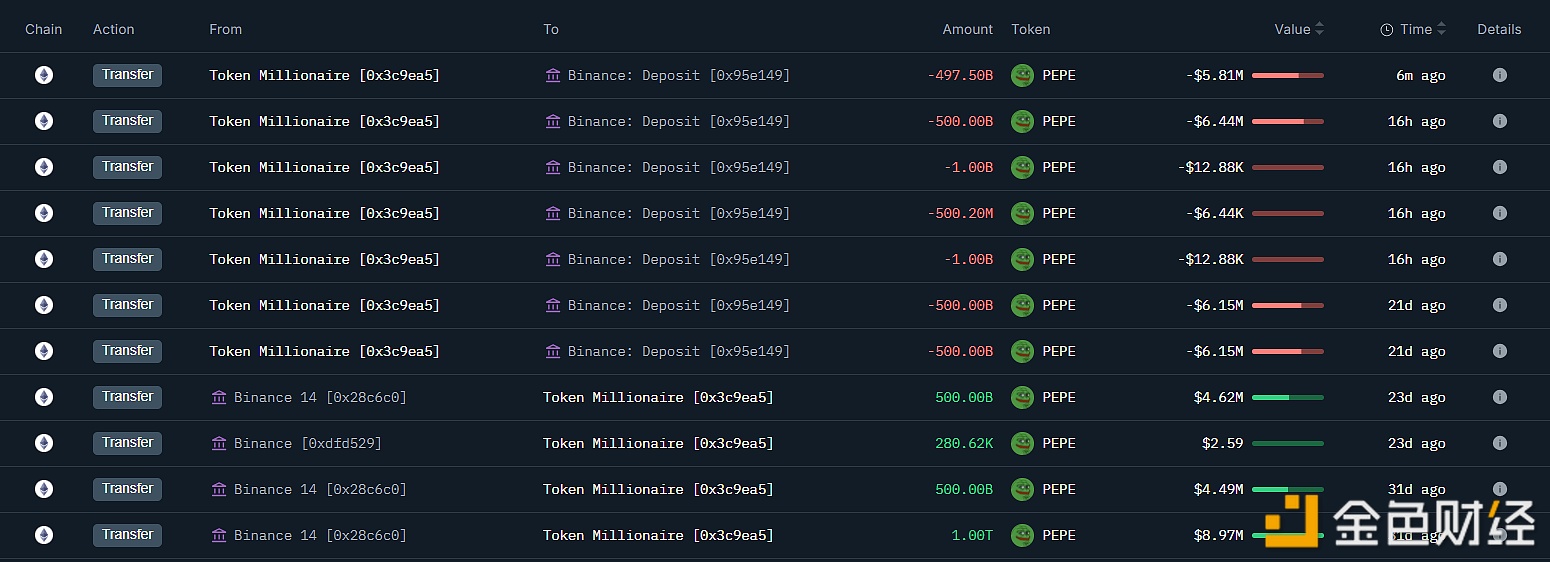Open details icon for the 280.62K PEPE row
This screenshot has width=1550, height=562.
point(1499,443)
